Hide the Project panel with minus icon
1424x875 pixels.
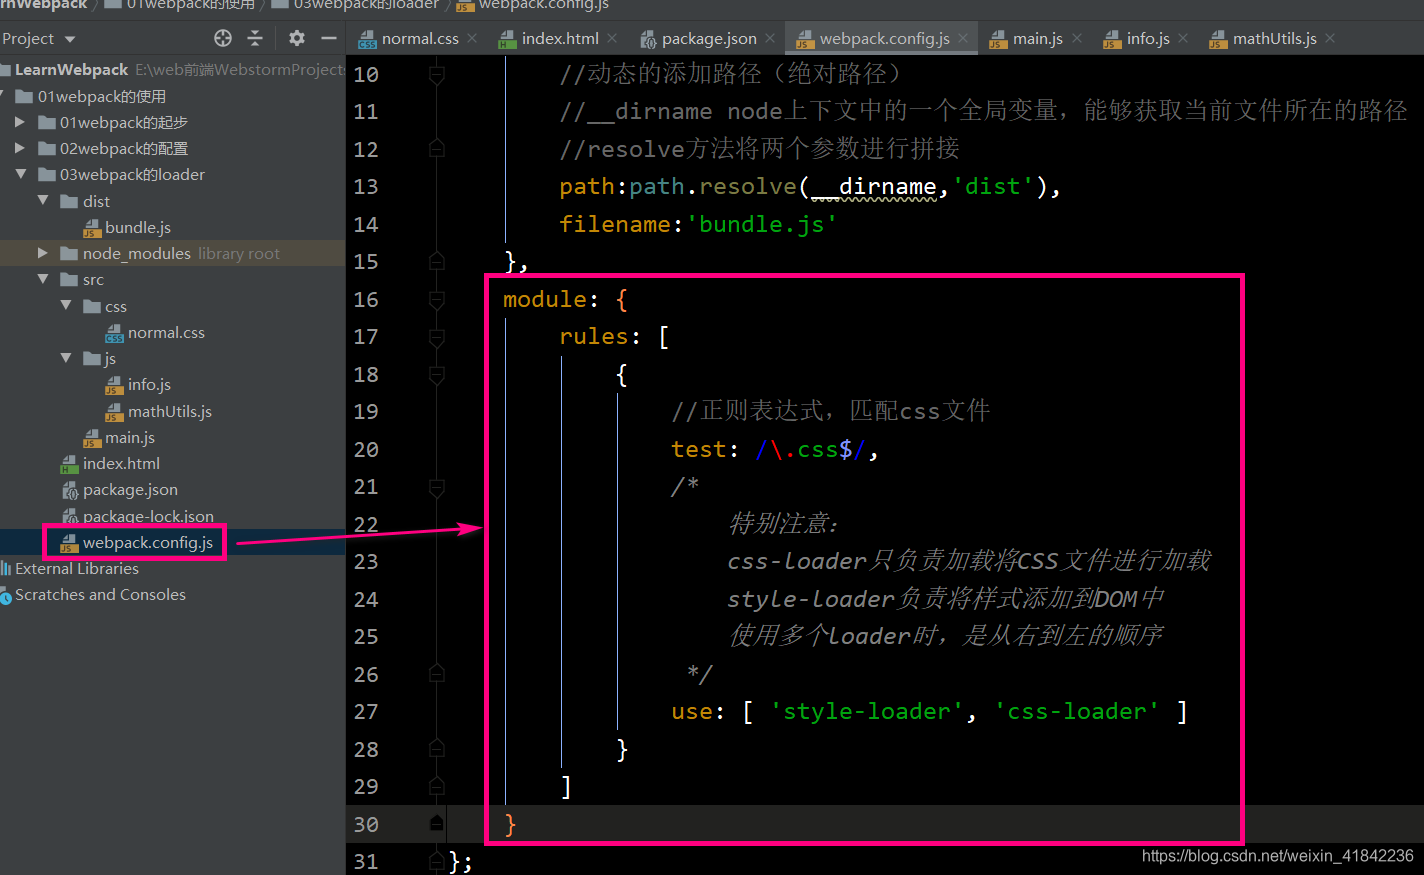click(x=329, y=38)
